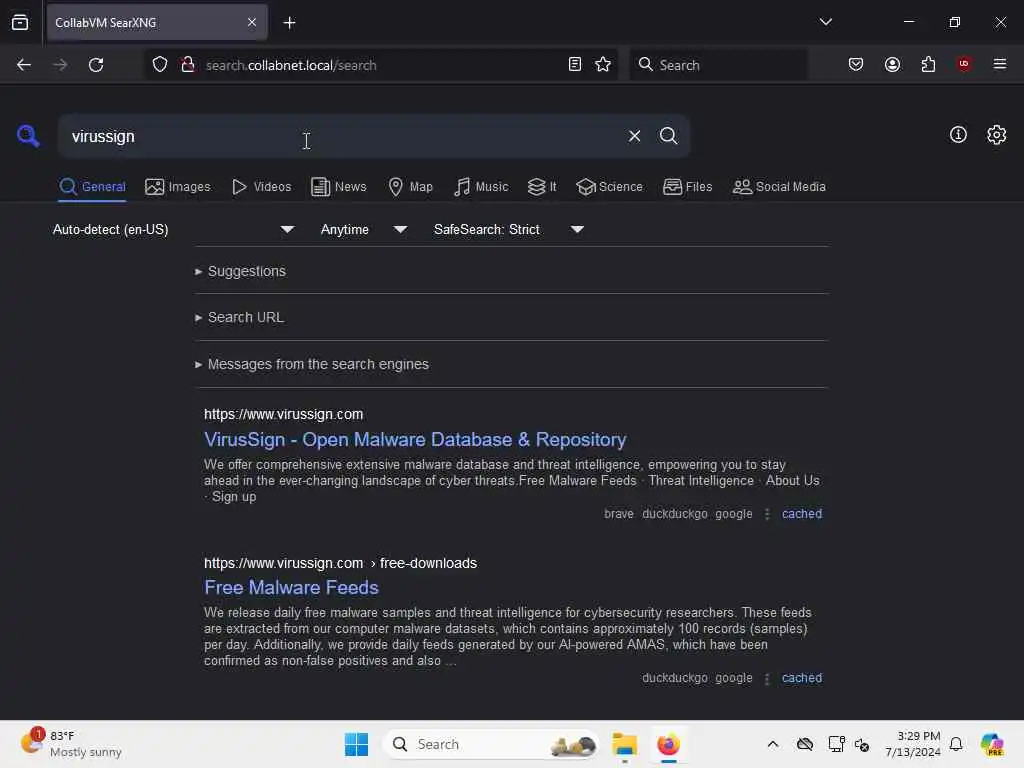
Task: Reload the current page
Action: pos(96,65)
